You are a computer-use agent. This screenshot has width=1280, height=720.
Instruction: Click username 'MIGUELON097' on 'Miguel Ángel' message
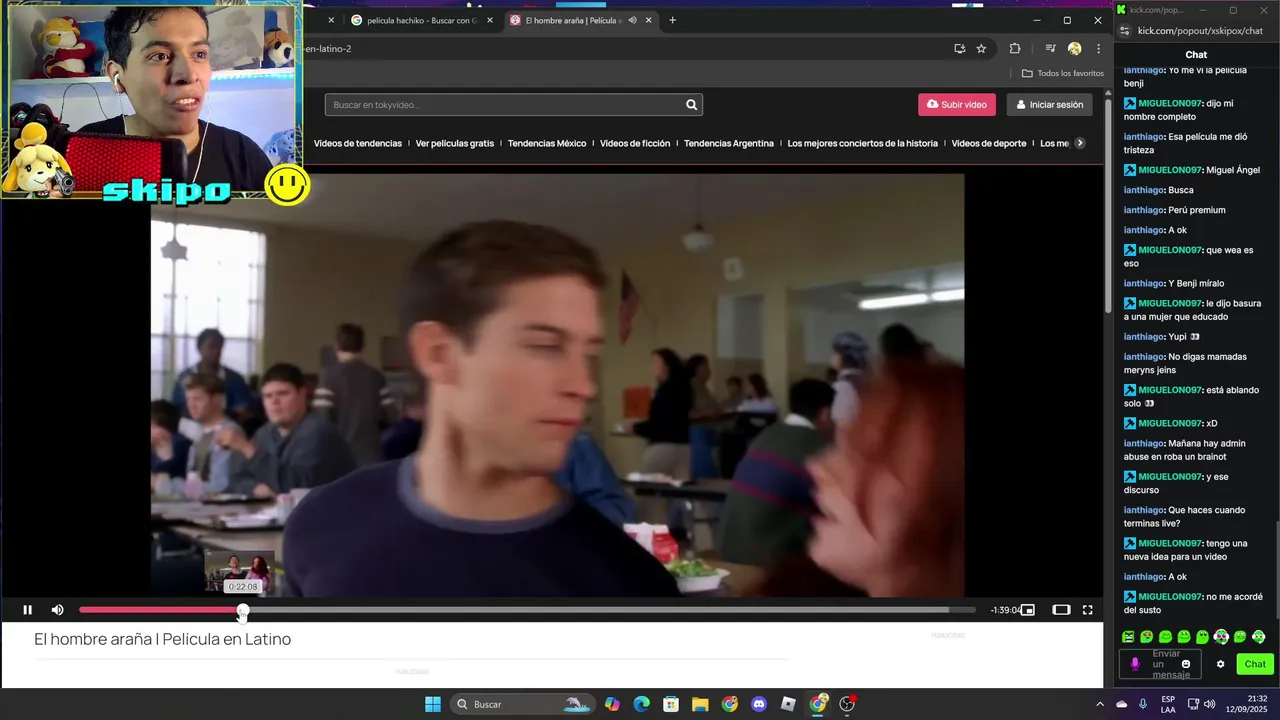click(x=1170, y=170)
